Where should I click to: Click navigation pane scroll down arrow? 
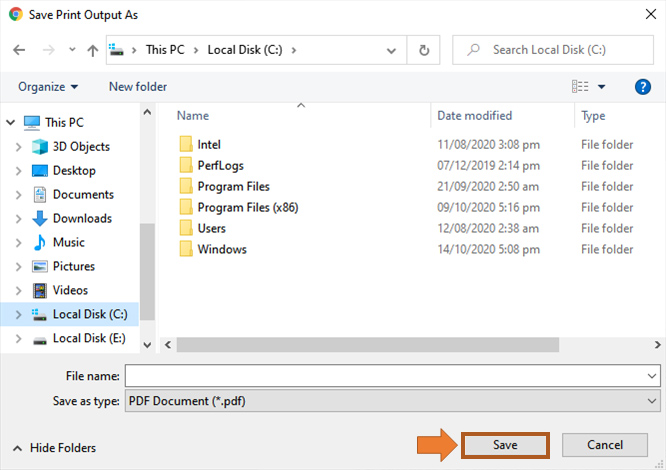tap(147, 345)
